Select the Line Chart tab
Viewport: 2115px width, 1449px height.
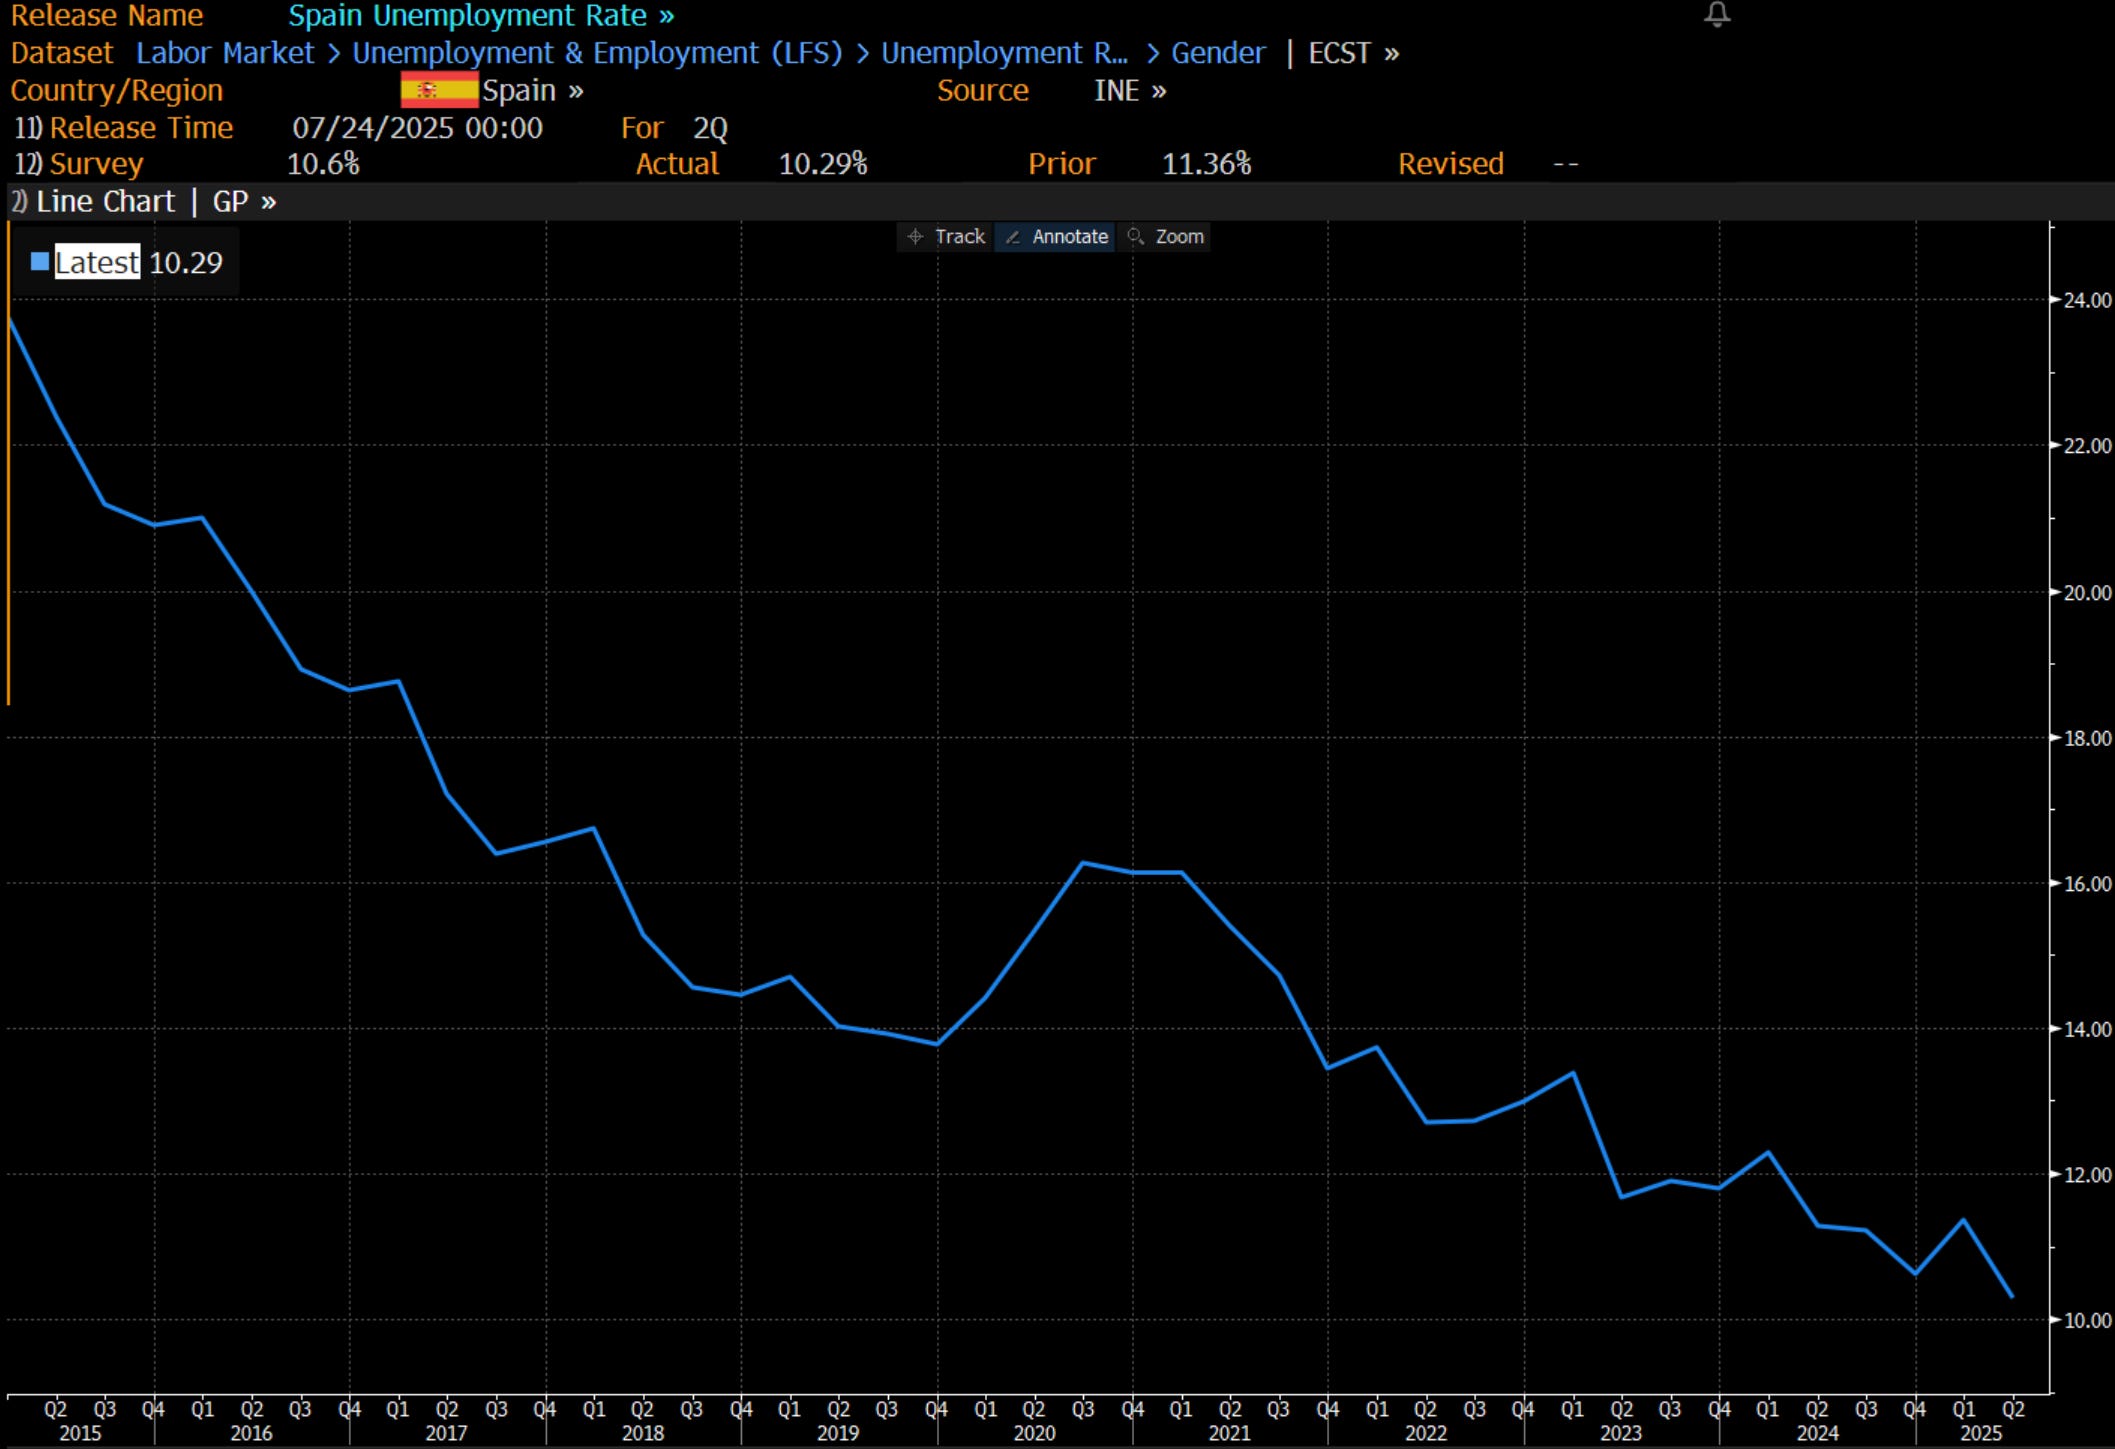[104, 202]
